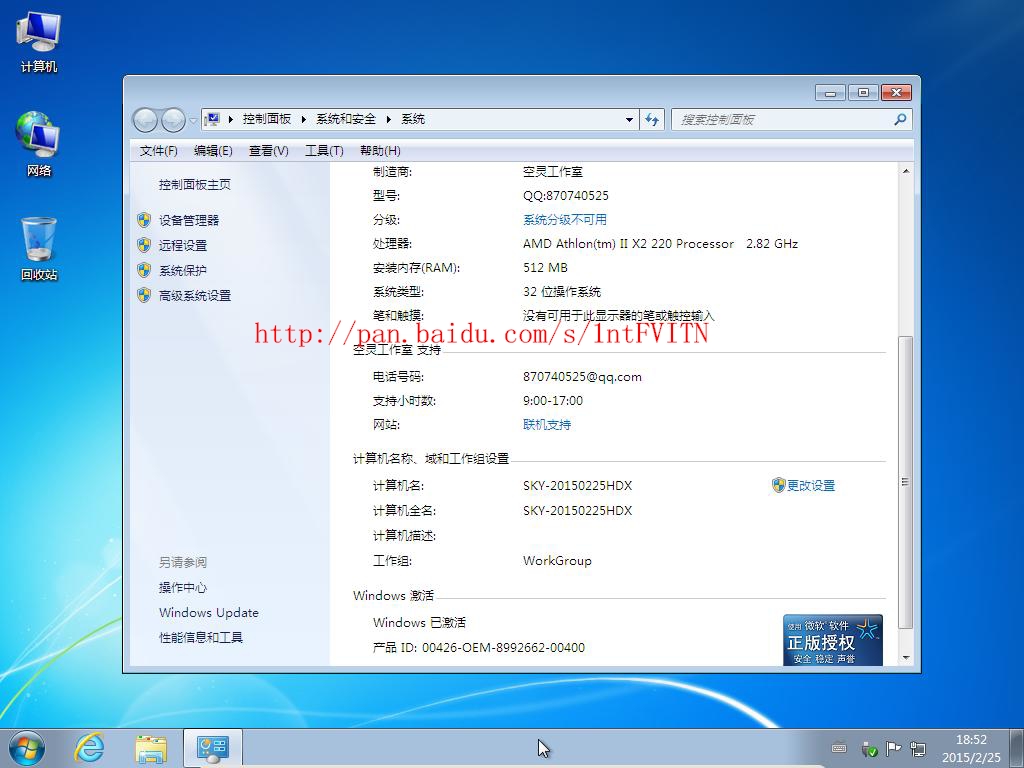Expand breadcrumb arrow after 控制面板

(304, 119)
